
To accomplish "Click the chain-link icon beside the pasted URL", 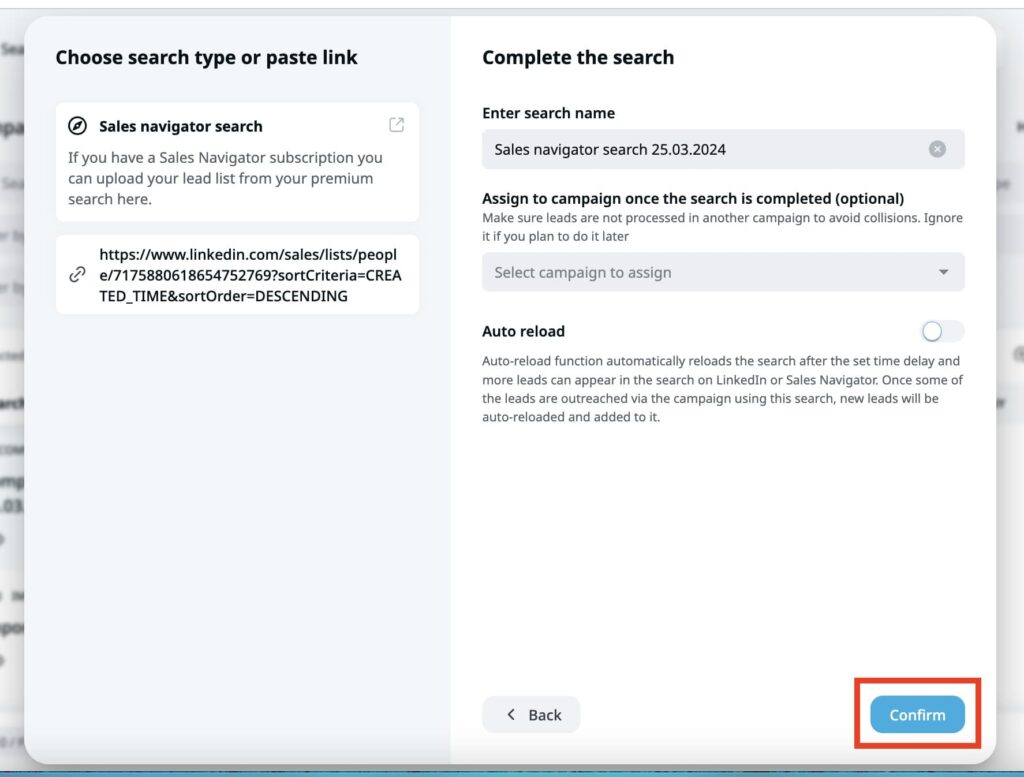I will click(77, 274).
